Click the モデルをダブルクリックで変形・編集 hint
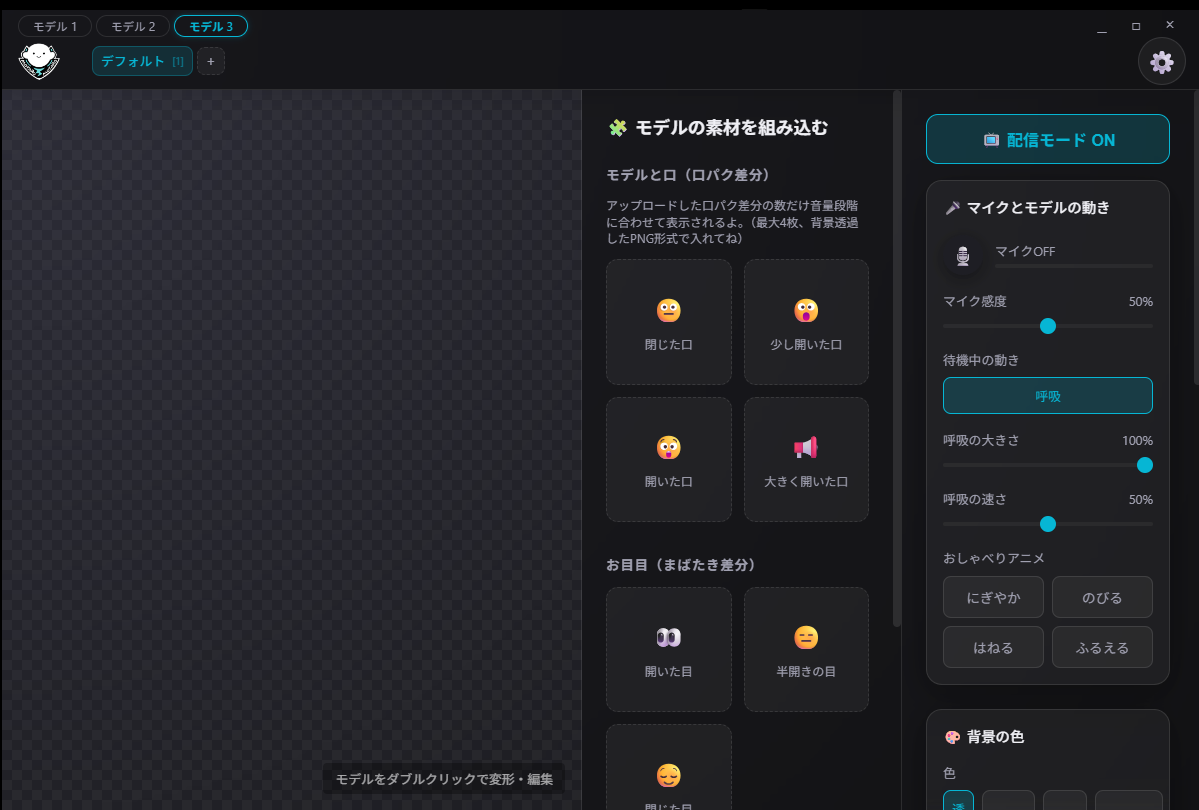This screenshot has height=810, width=1199. (444, 779)
